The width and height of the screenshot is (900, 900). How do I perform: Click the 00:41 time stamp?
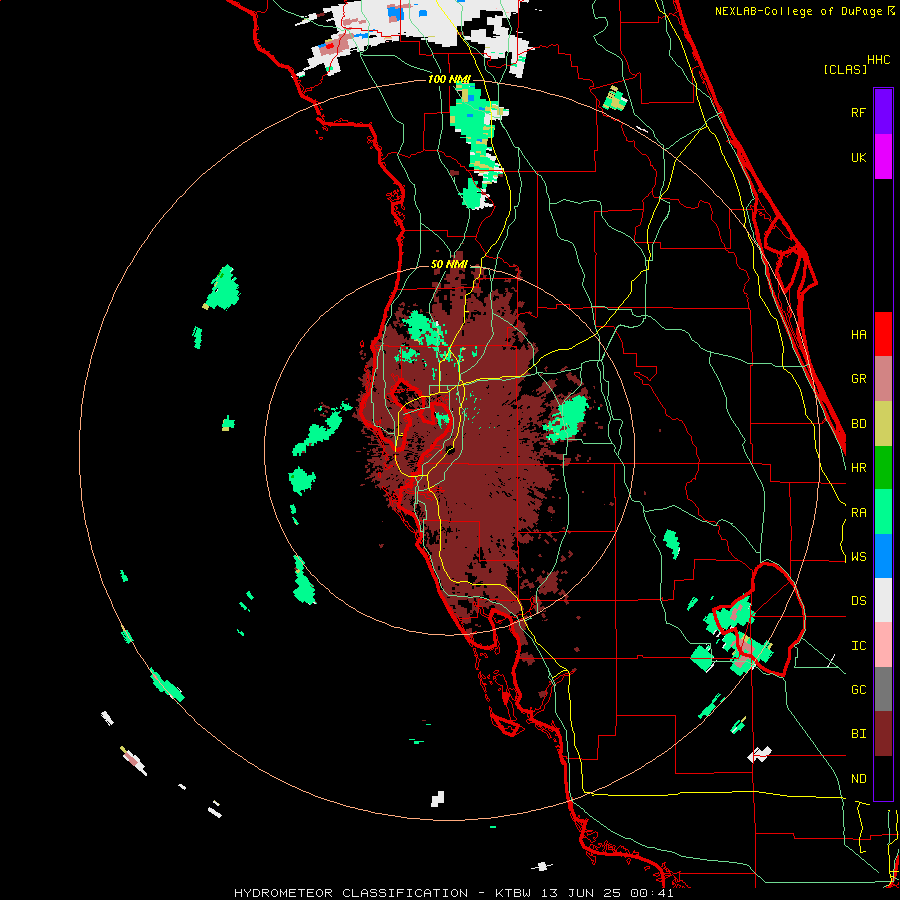[x=654, y=893]
